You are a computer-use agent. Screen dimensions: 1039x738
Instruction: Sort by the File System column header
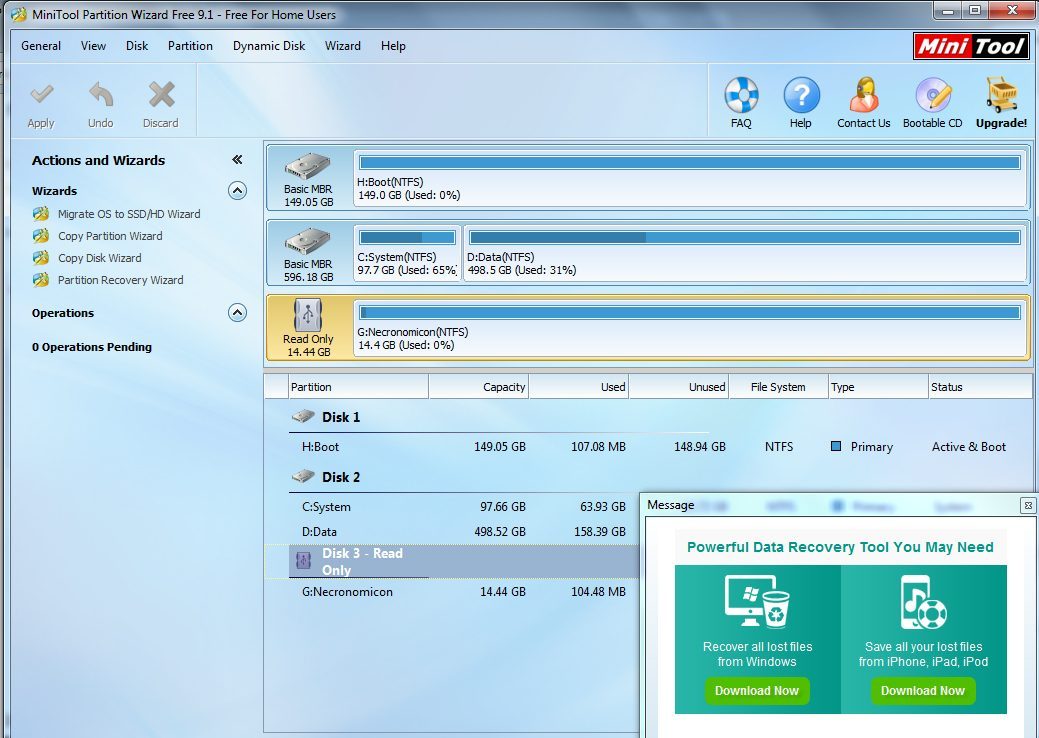click(x=779, y=387)
